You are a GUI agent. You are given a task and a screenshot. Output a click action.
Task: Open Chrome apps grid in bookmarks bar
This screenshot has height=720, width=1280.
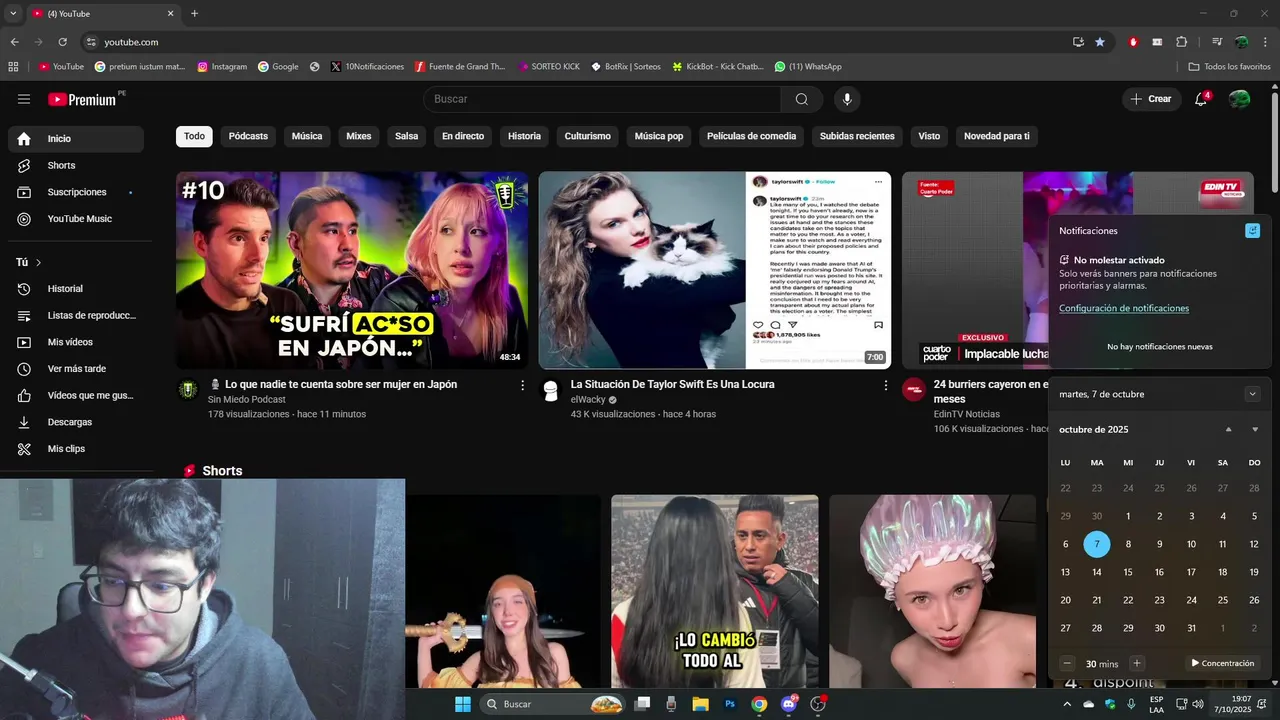13,67
